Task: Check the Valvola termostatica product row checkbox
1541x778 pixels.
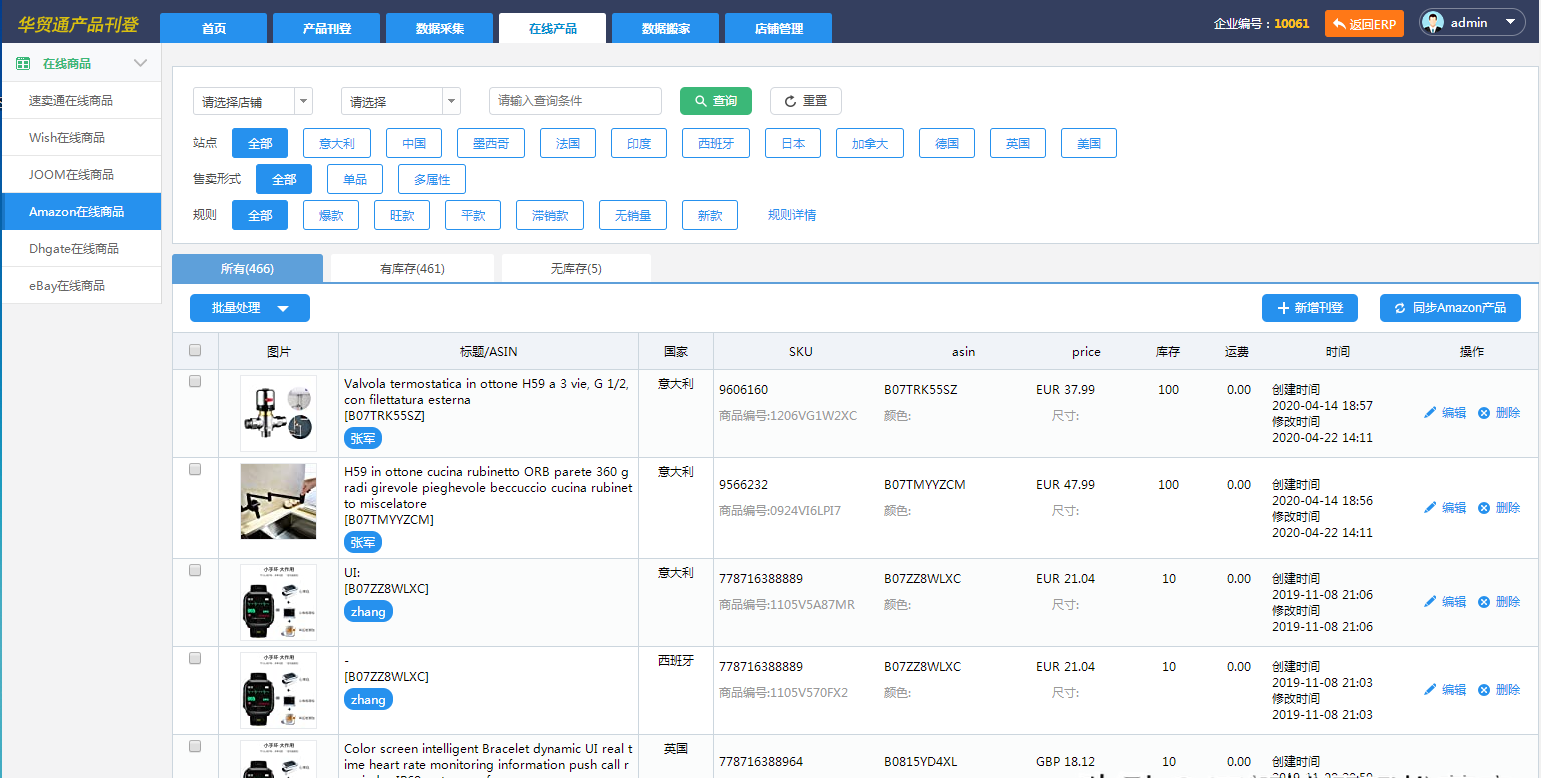Action: pos(195,381)
